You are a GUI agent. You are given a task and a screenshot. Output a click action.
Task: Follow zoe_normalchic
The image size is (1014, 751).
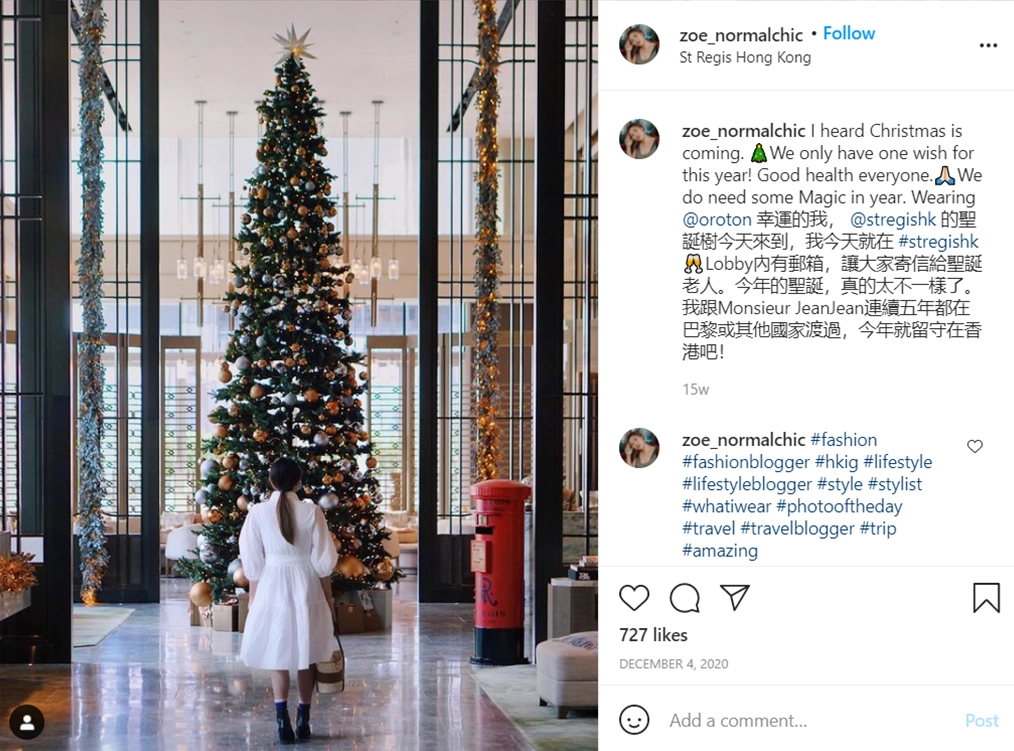[x=848, y=34]
